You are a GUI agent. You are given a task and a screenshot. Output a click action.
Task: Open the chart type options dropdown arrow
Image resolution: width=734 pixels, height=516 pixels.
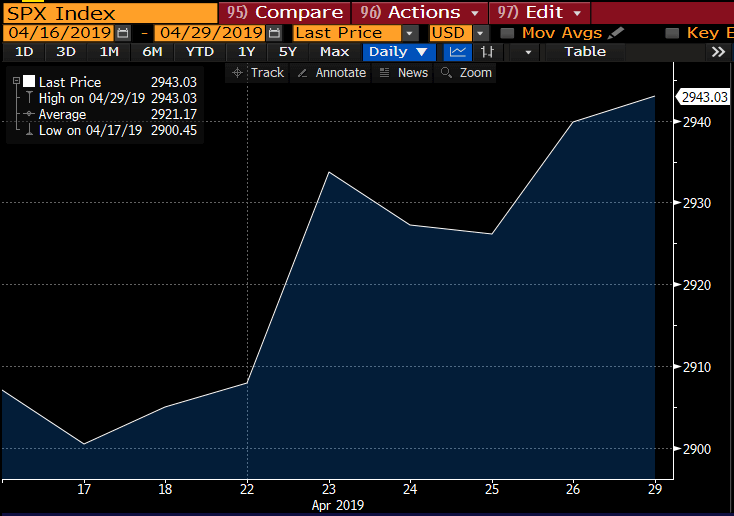point(528,52)
